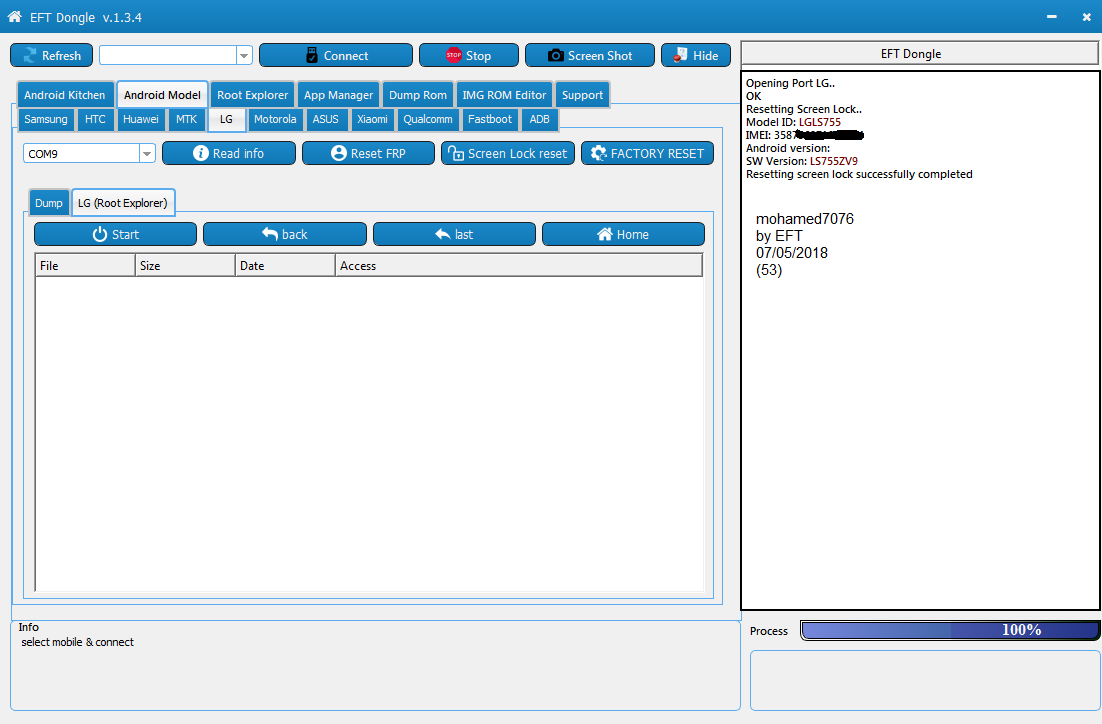Select the Xiaomi brand tab
The image size is (1102, 724).
click(x=372, y=119)
